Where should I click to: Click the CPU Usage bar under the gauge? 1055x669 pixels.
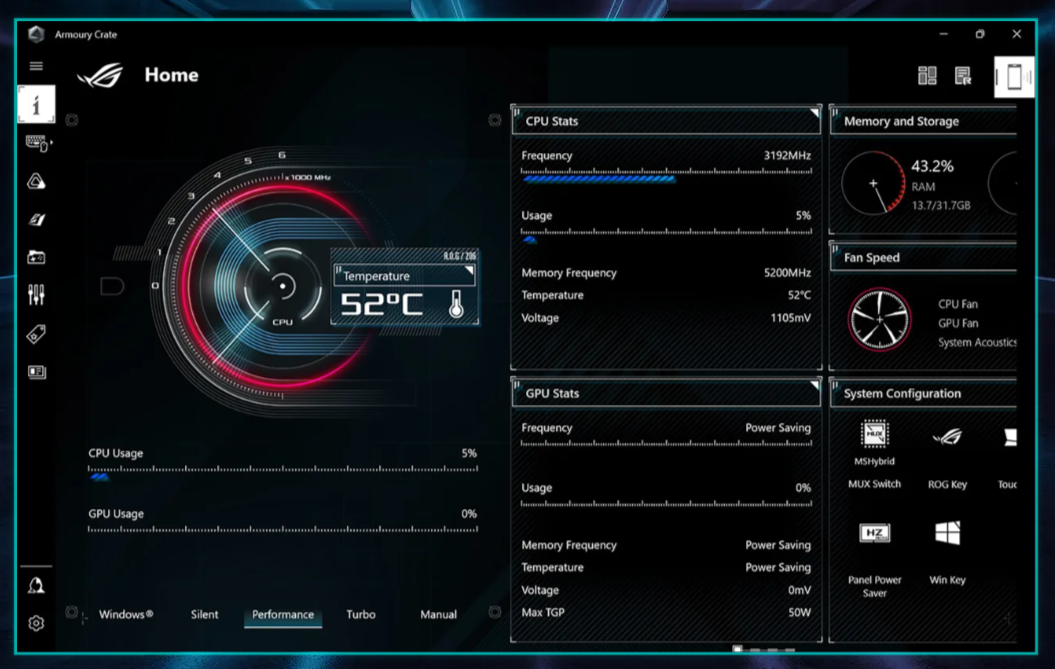[283, 472]
